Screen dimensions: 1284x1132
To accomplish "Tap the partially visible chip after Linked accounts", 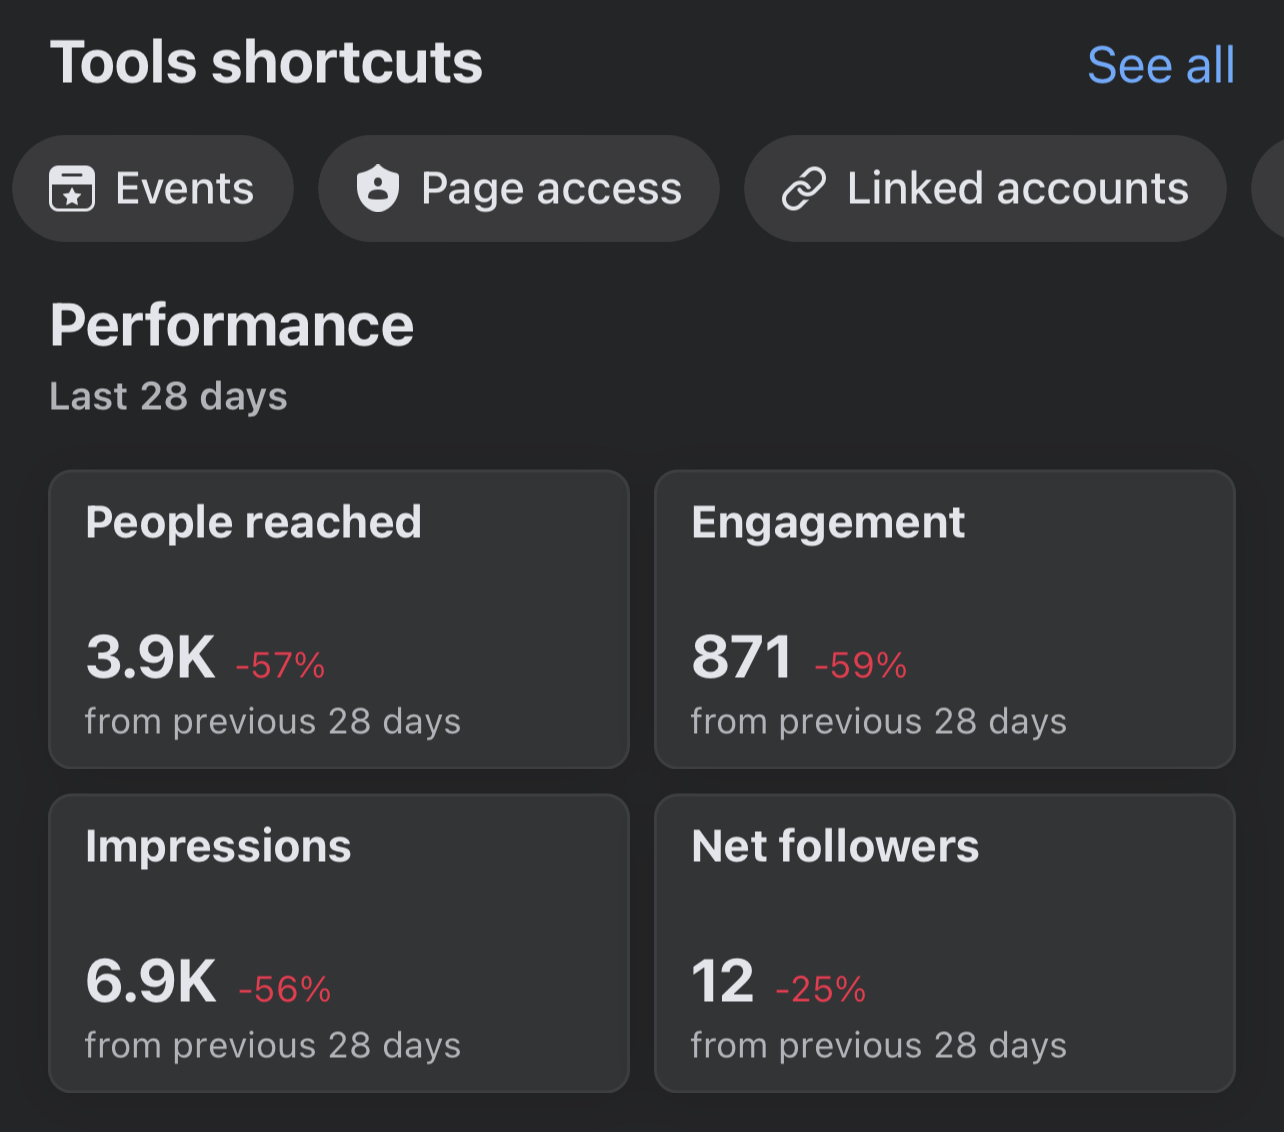I will [x=1271, y=189].
